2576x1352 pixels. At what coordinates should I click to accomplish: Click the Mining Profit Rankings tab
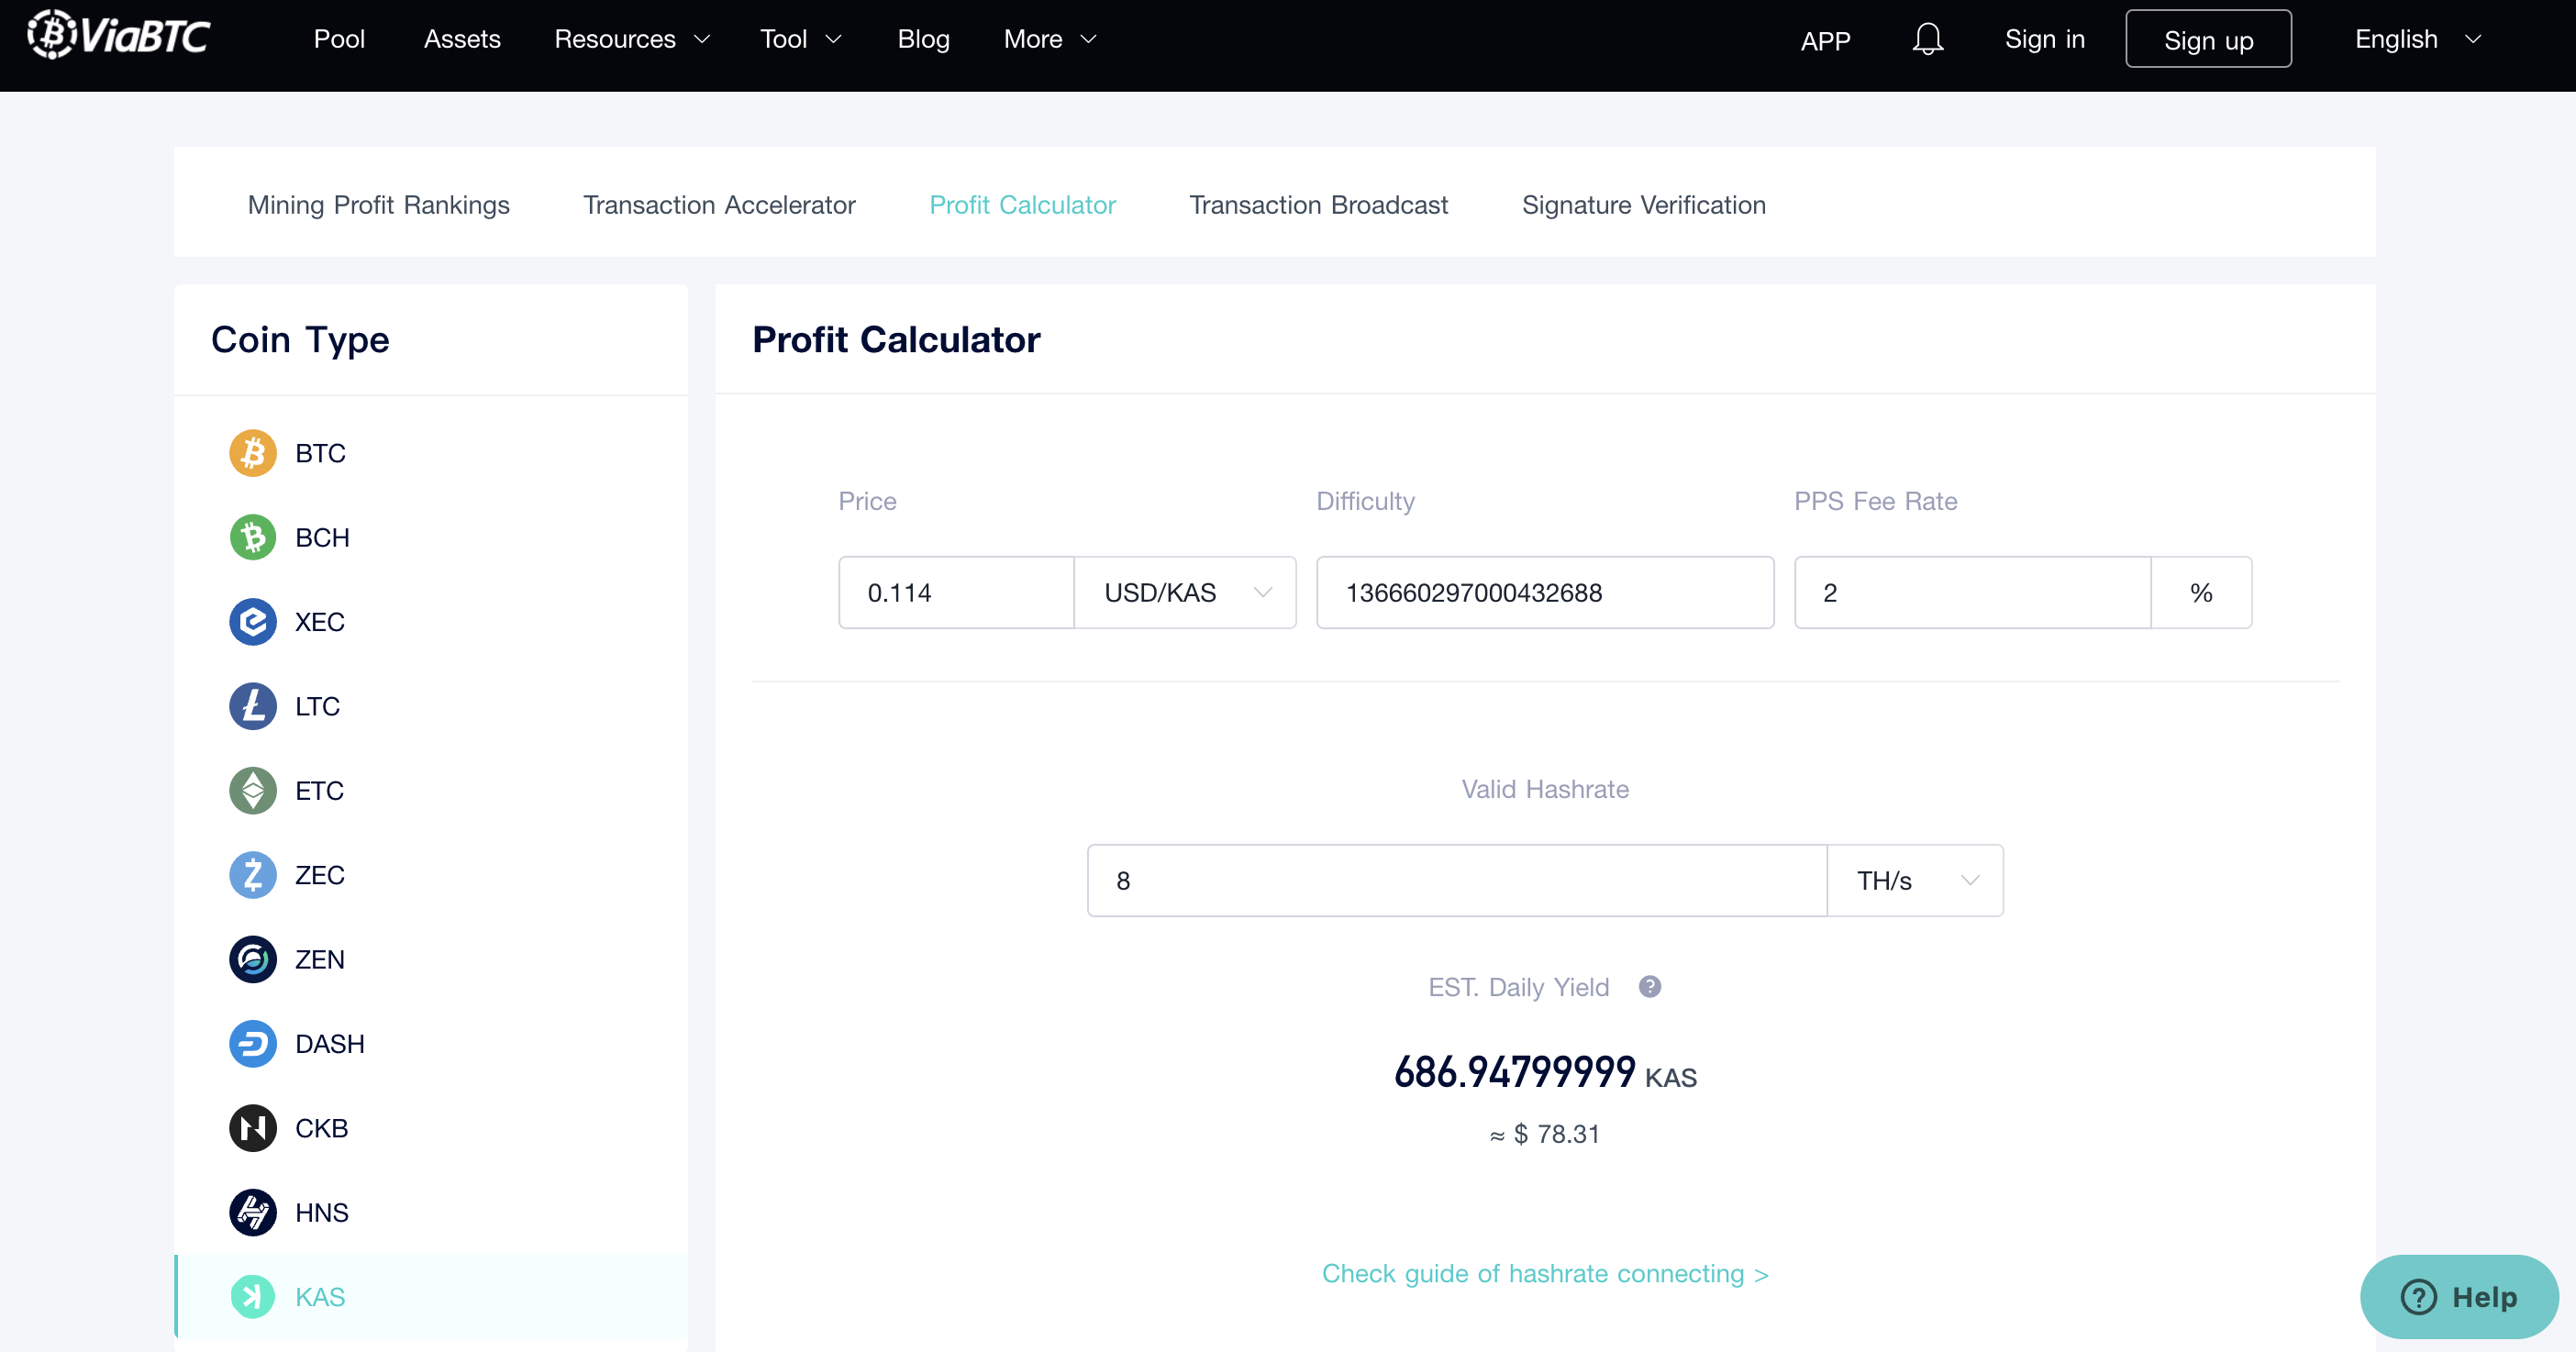tap(378, 203)
